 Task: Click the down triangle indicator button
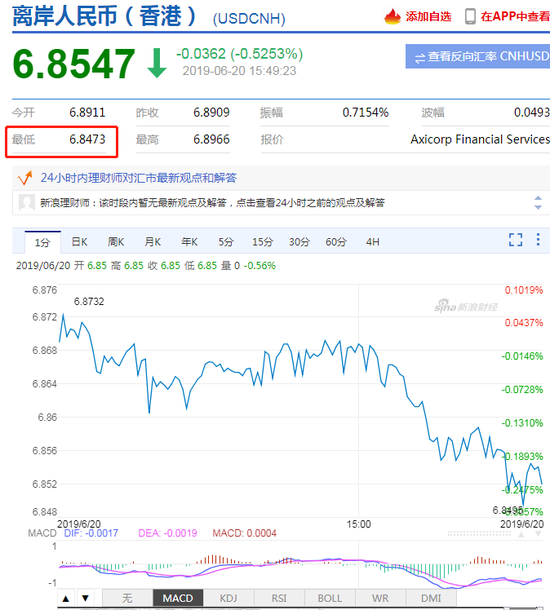(86, 598)
